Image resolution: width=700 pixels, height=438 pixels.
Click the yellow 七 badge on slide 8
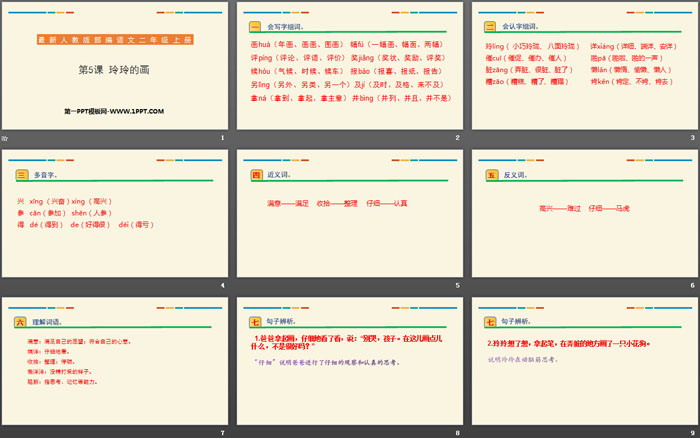coord(254,322)
